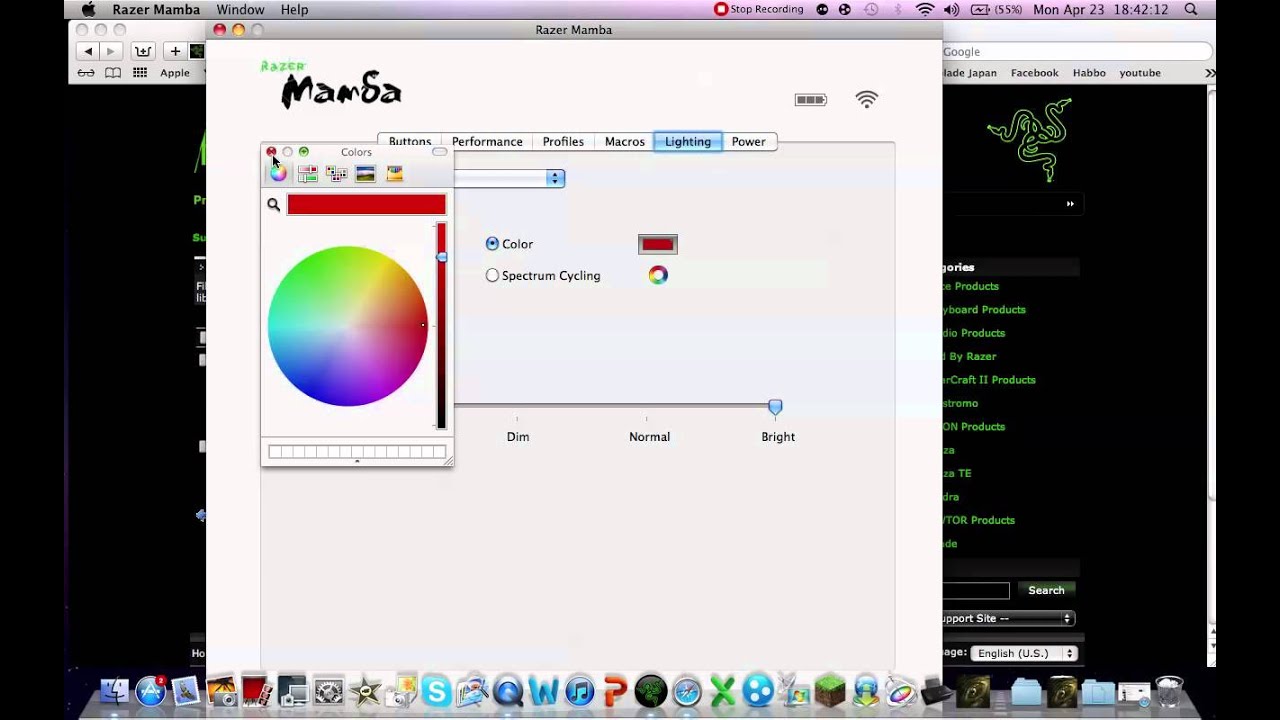Switch to Image Palettes picker mode
This screenshot has width=1280, height=720.
point(365,173)
